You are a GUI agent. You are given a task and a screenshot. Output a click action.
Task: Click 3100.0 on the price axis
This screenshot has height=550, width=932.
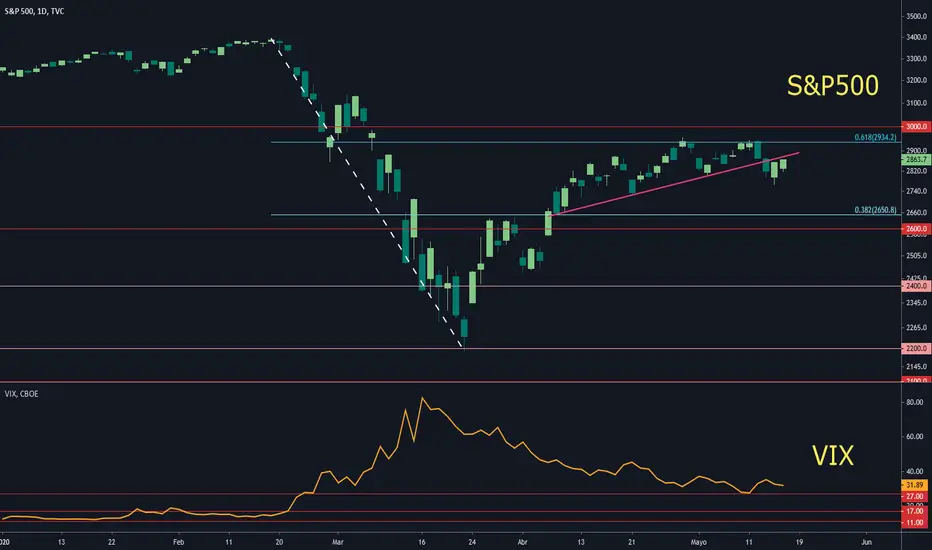click(917, 103)
